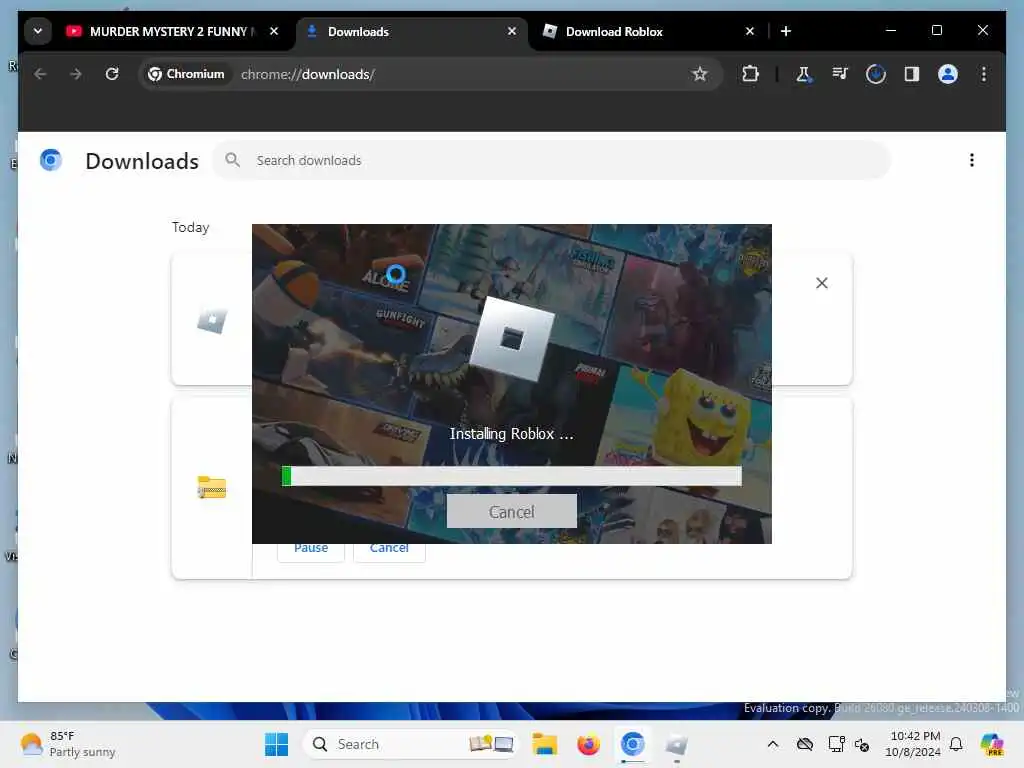Open the Chromium three-dot menu
This screenshot has width=1024, height=768.
pos(984,74)
